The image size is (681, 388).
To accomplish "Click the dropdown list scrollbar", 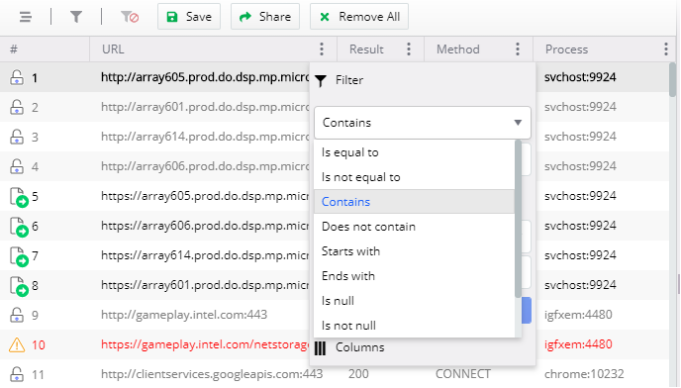I will (x=518, y=219).
